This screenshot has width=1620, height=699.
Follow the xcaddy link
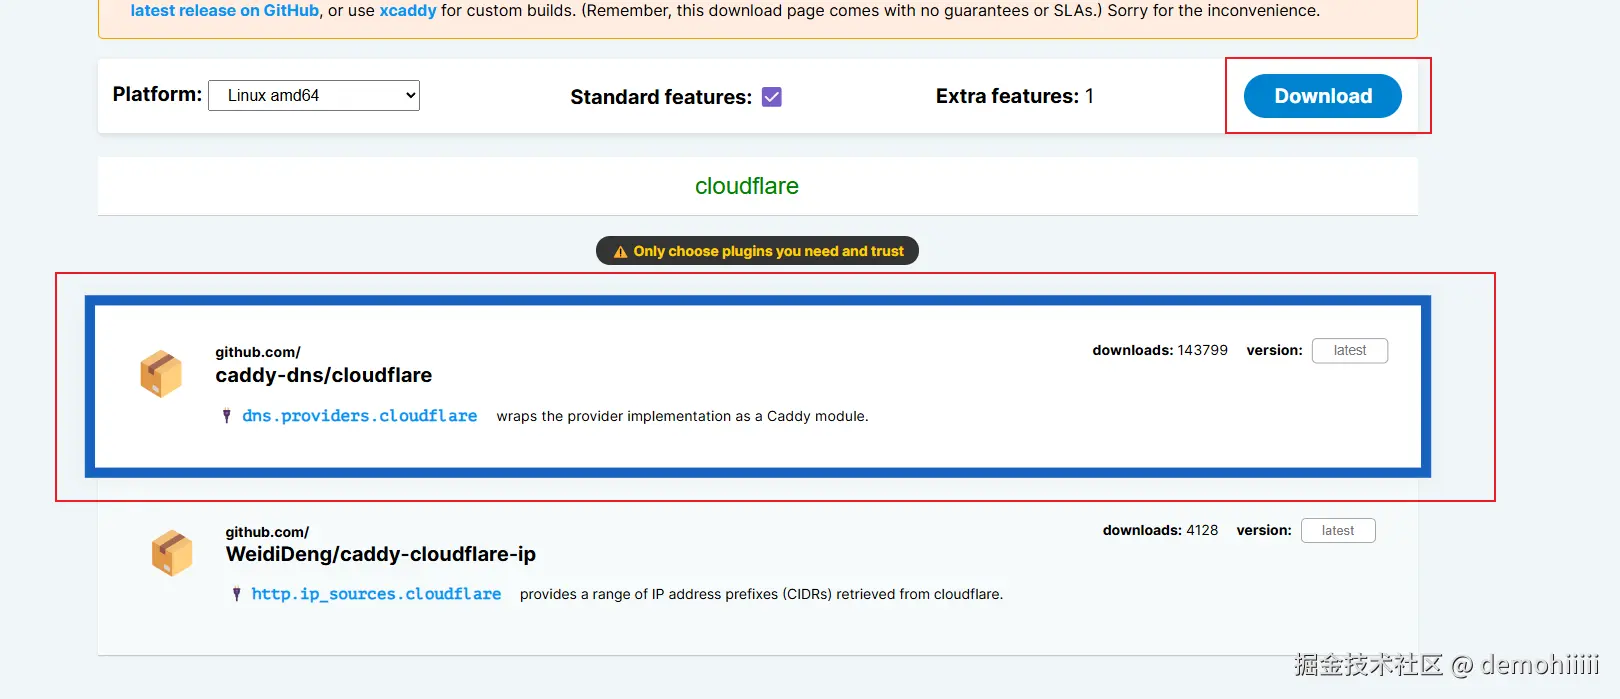tap(408, 10)
